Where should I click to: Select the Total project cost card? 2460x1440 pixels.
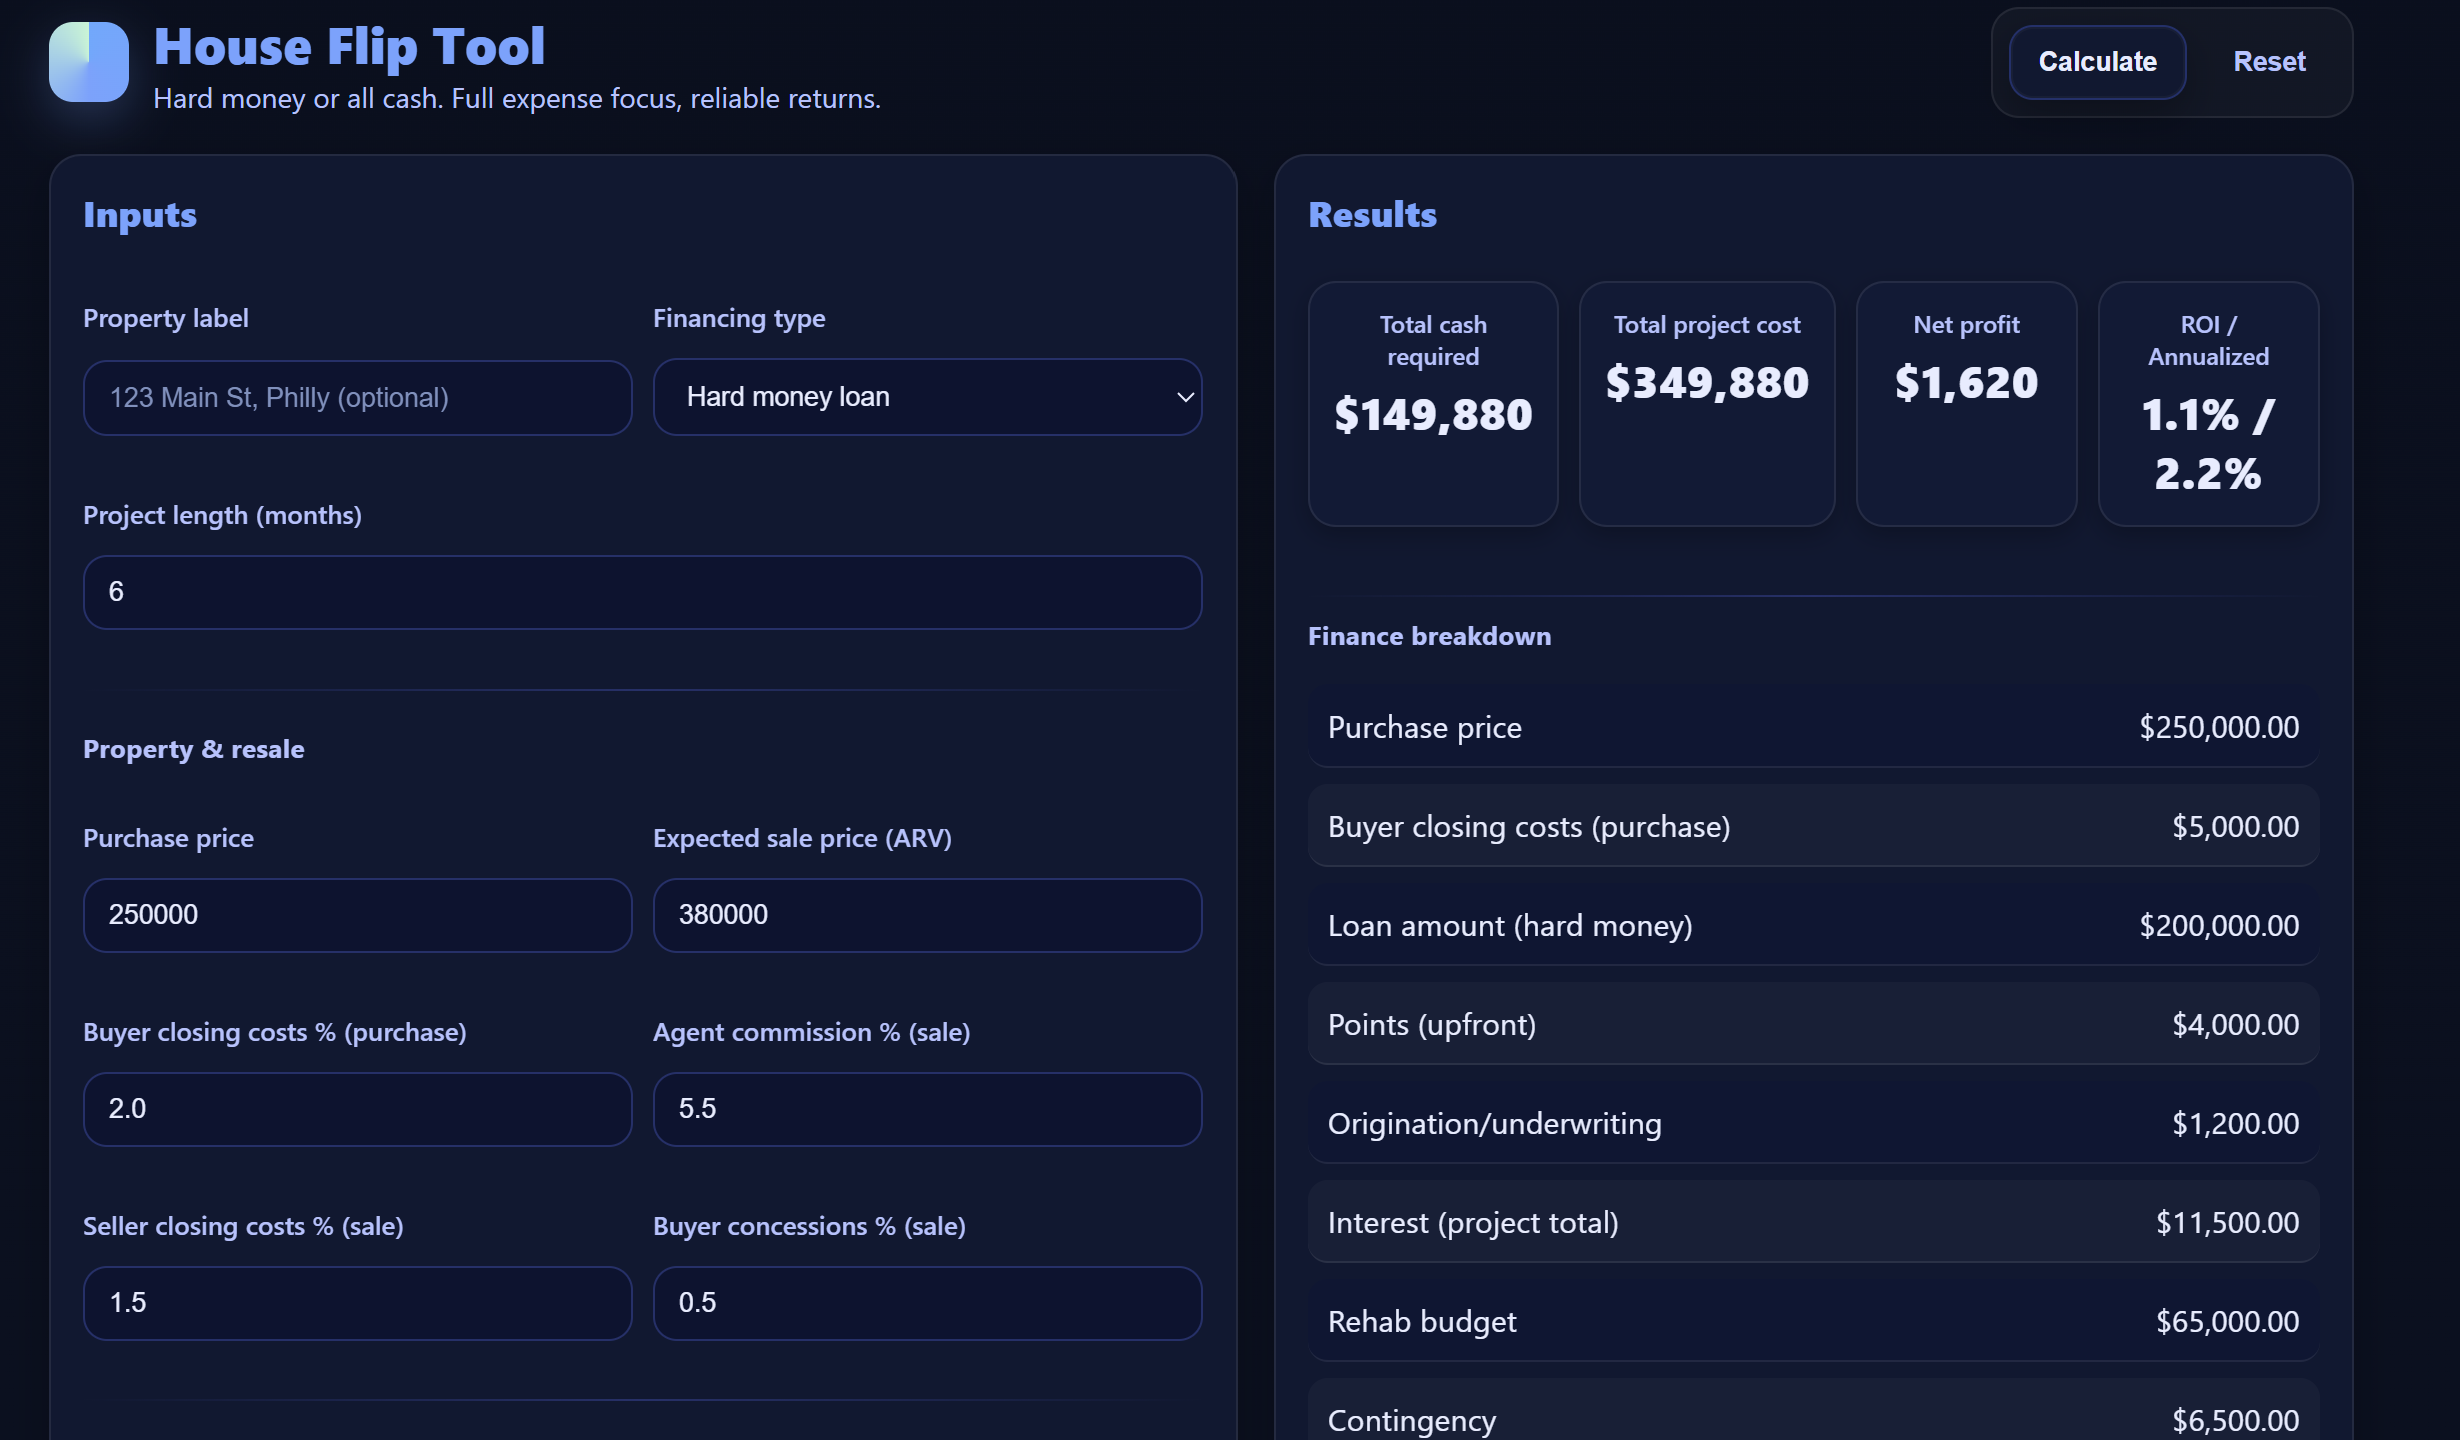[x=1706, y=403]
